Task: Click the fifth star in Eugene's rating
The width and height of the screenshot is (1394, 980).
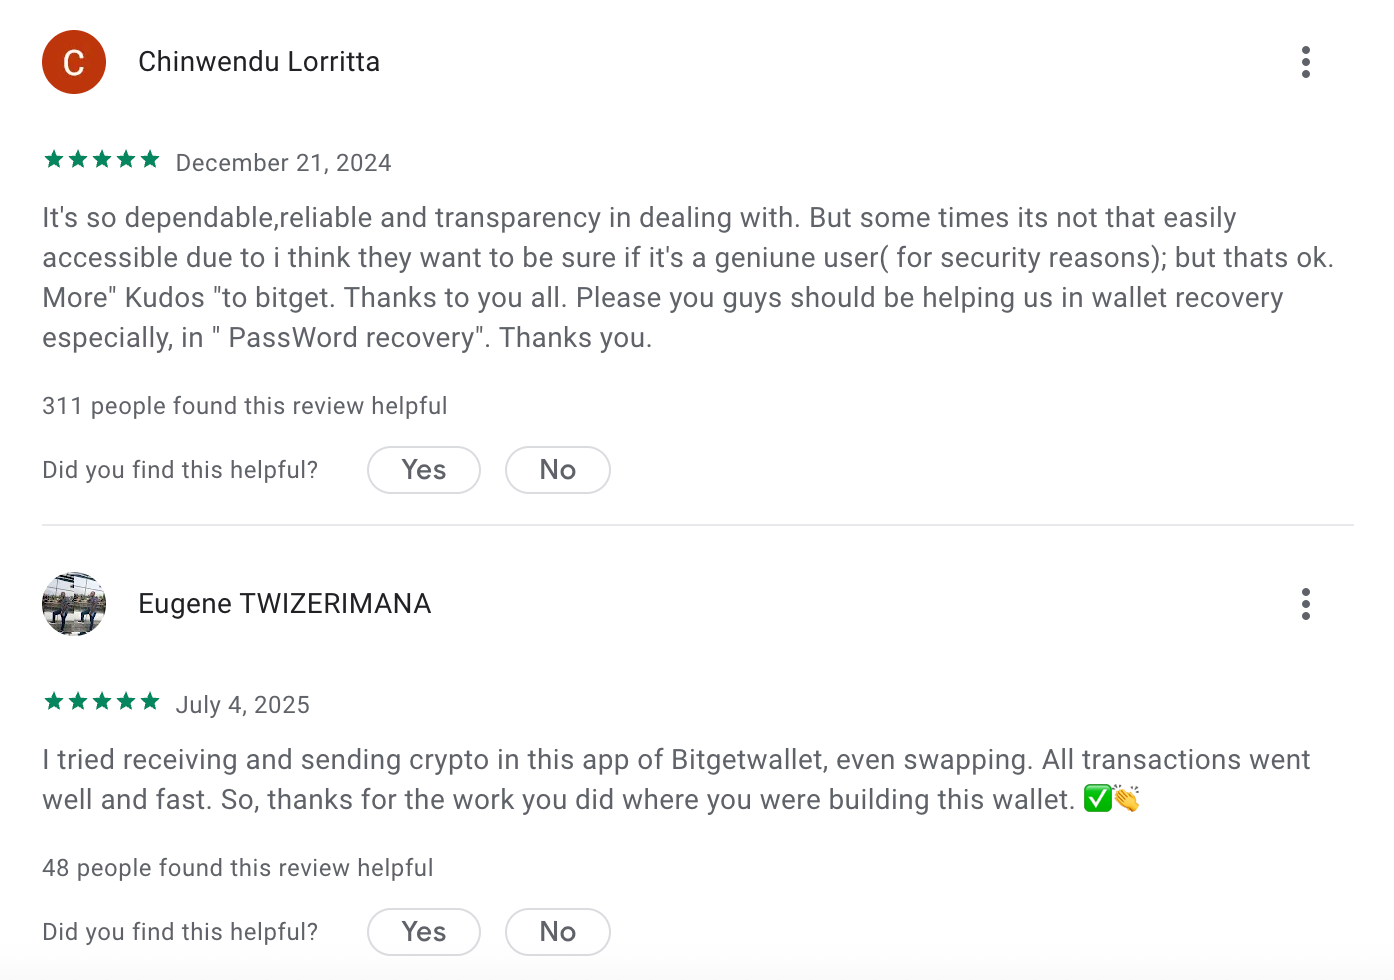Action: pyautogui.click(x=148, y=701)
